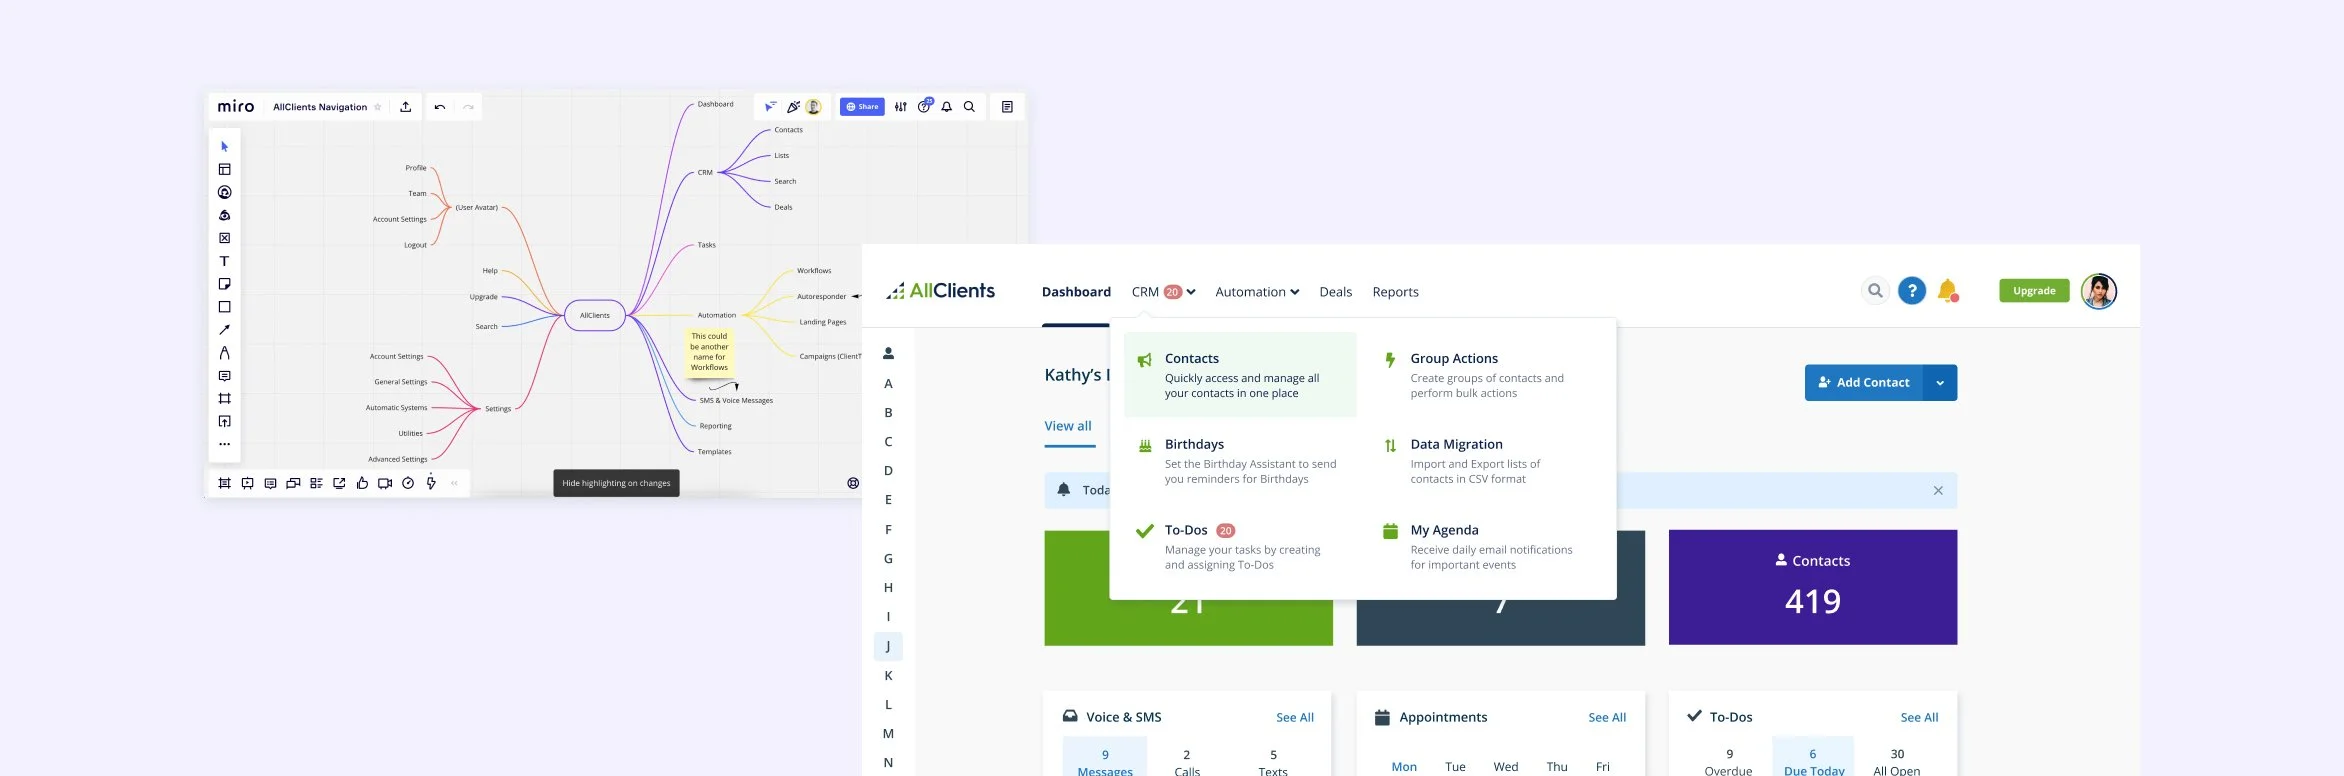The height and width of the screenshot is (776, 2344).
Task: Collapse Miro bottom toolbar with chevrons
Action: [454, 483]
